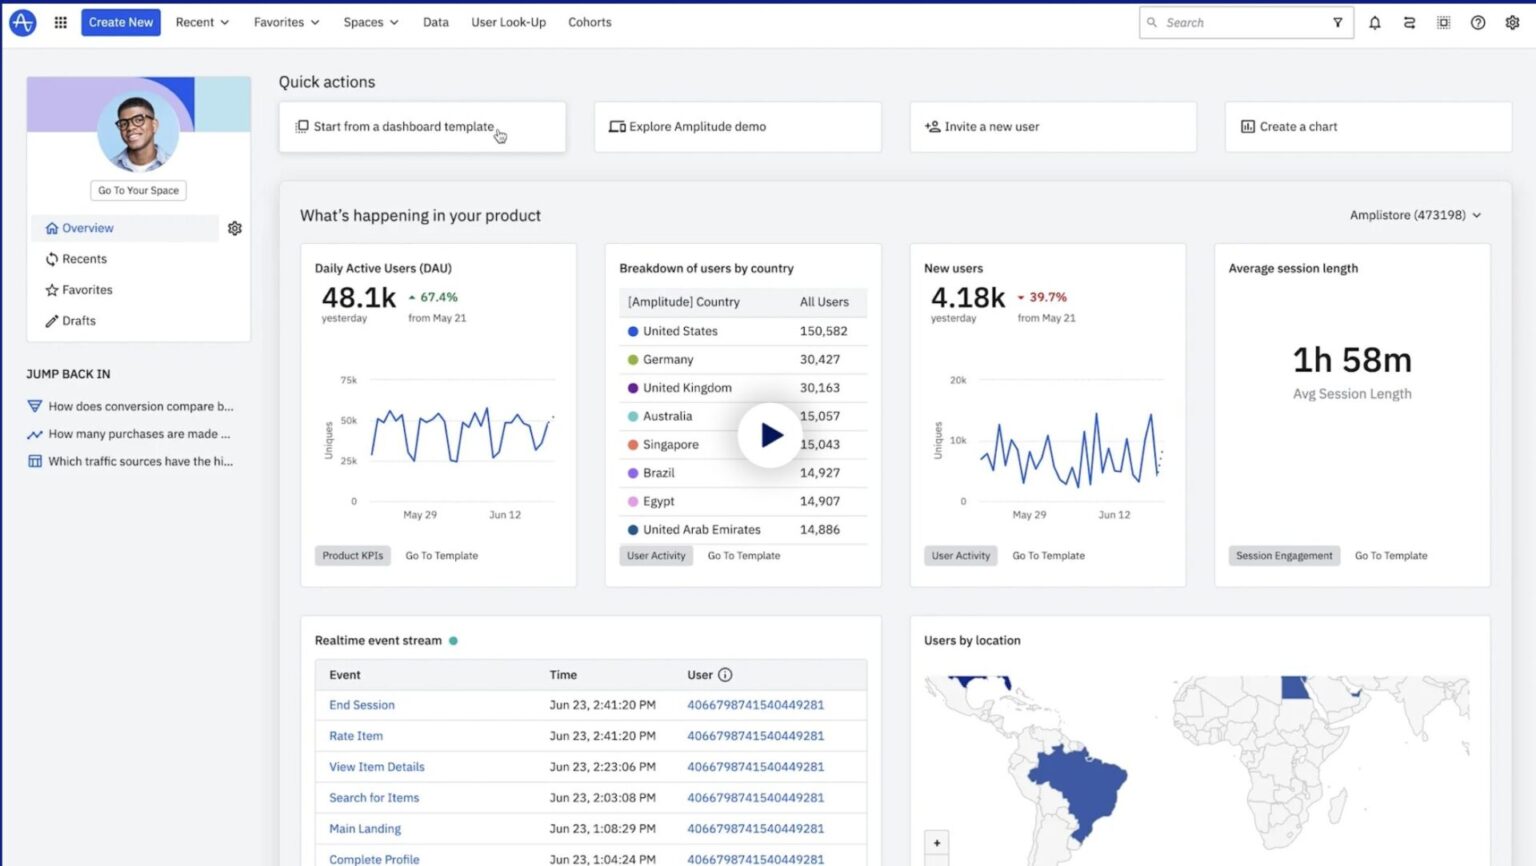The width and height of the screenshot is (1536, 866).
Task: Open settings gear in top bar
Action: coord(1512,22)
